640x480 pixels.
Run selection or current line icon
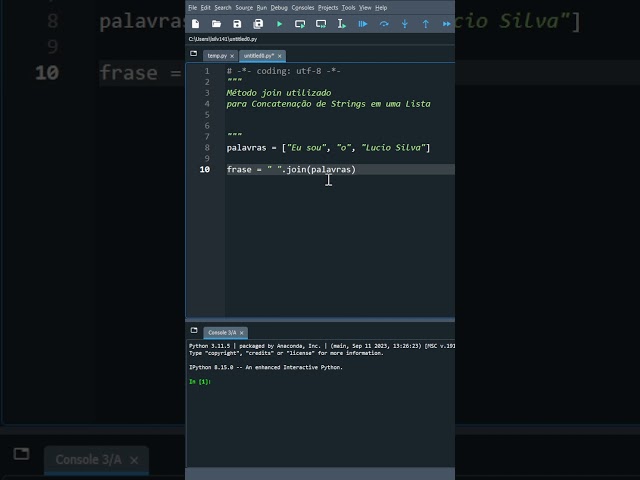[342, 24]
